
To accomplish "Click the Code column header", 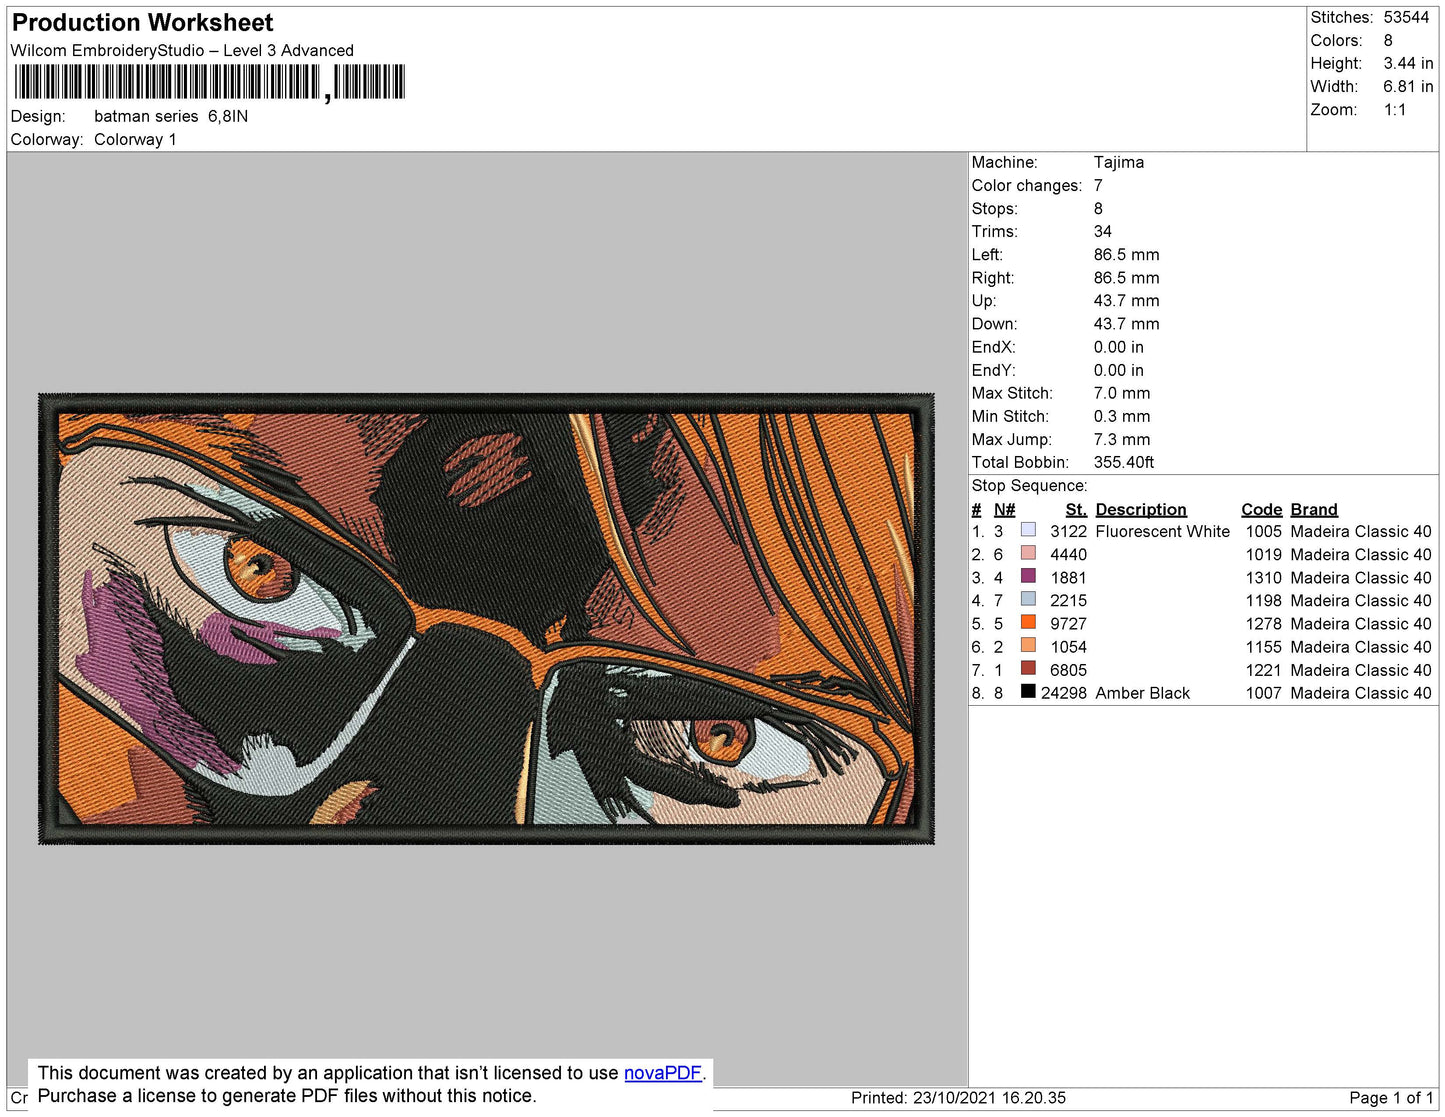I will [x=1261, y=509].
